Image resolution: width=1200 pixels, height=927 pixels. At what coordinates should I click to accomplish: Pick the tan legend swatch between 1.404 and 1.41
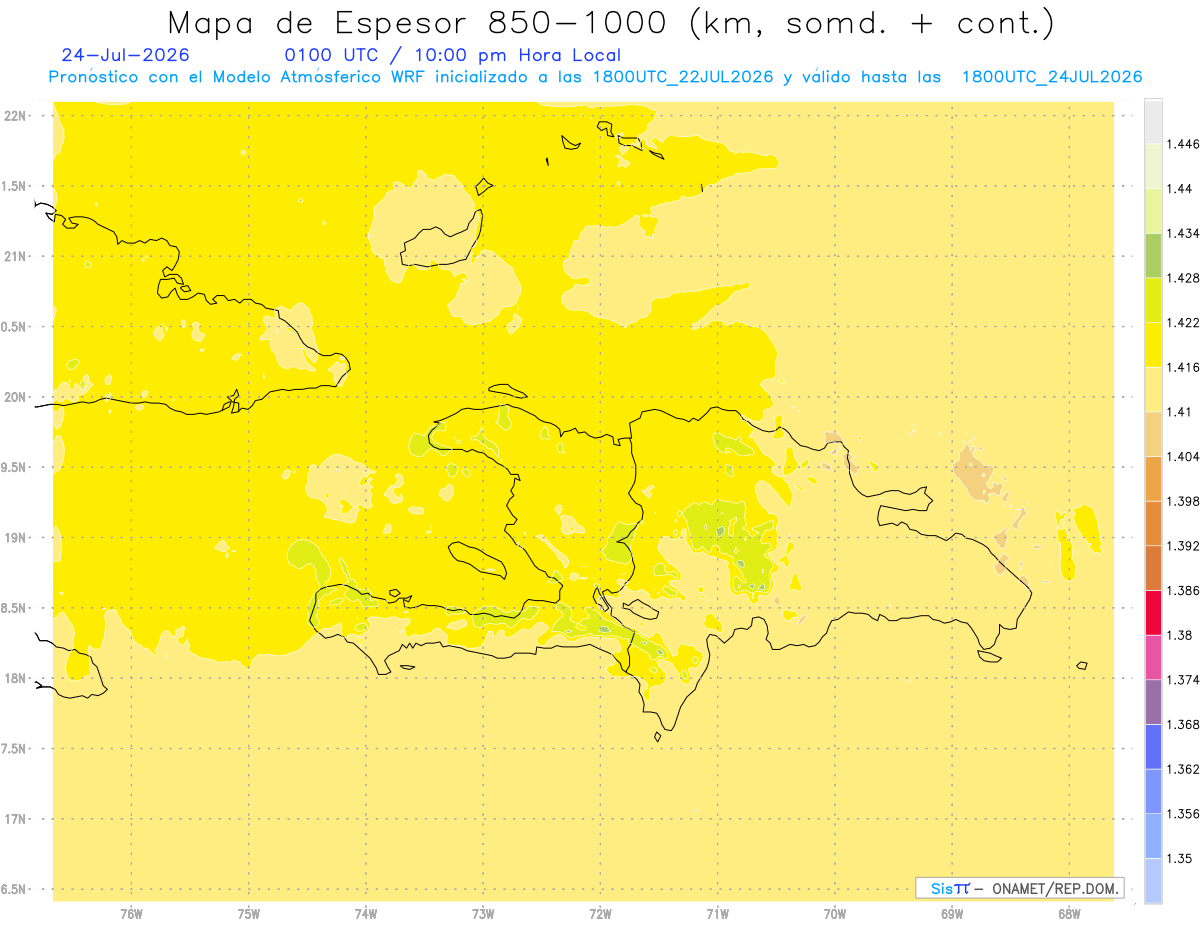1153,434
